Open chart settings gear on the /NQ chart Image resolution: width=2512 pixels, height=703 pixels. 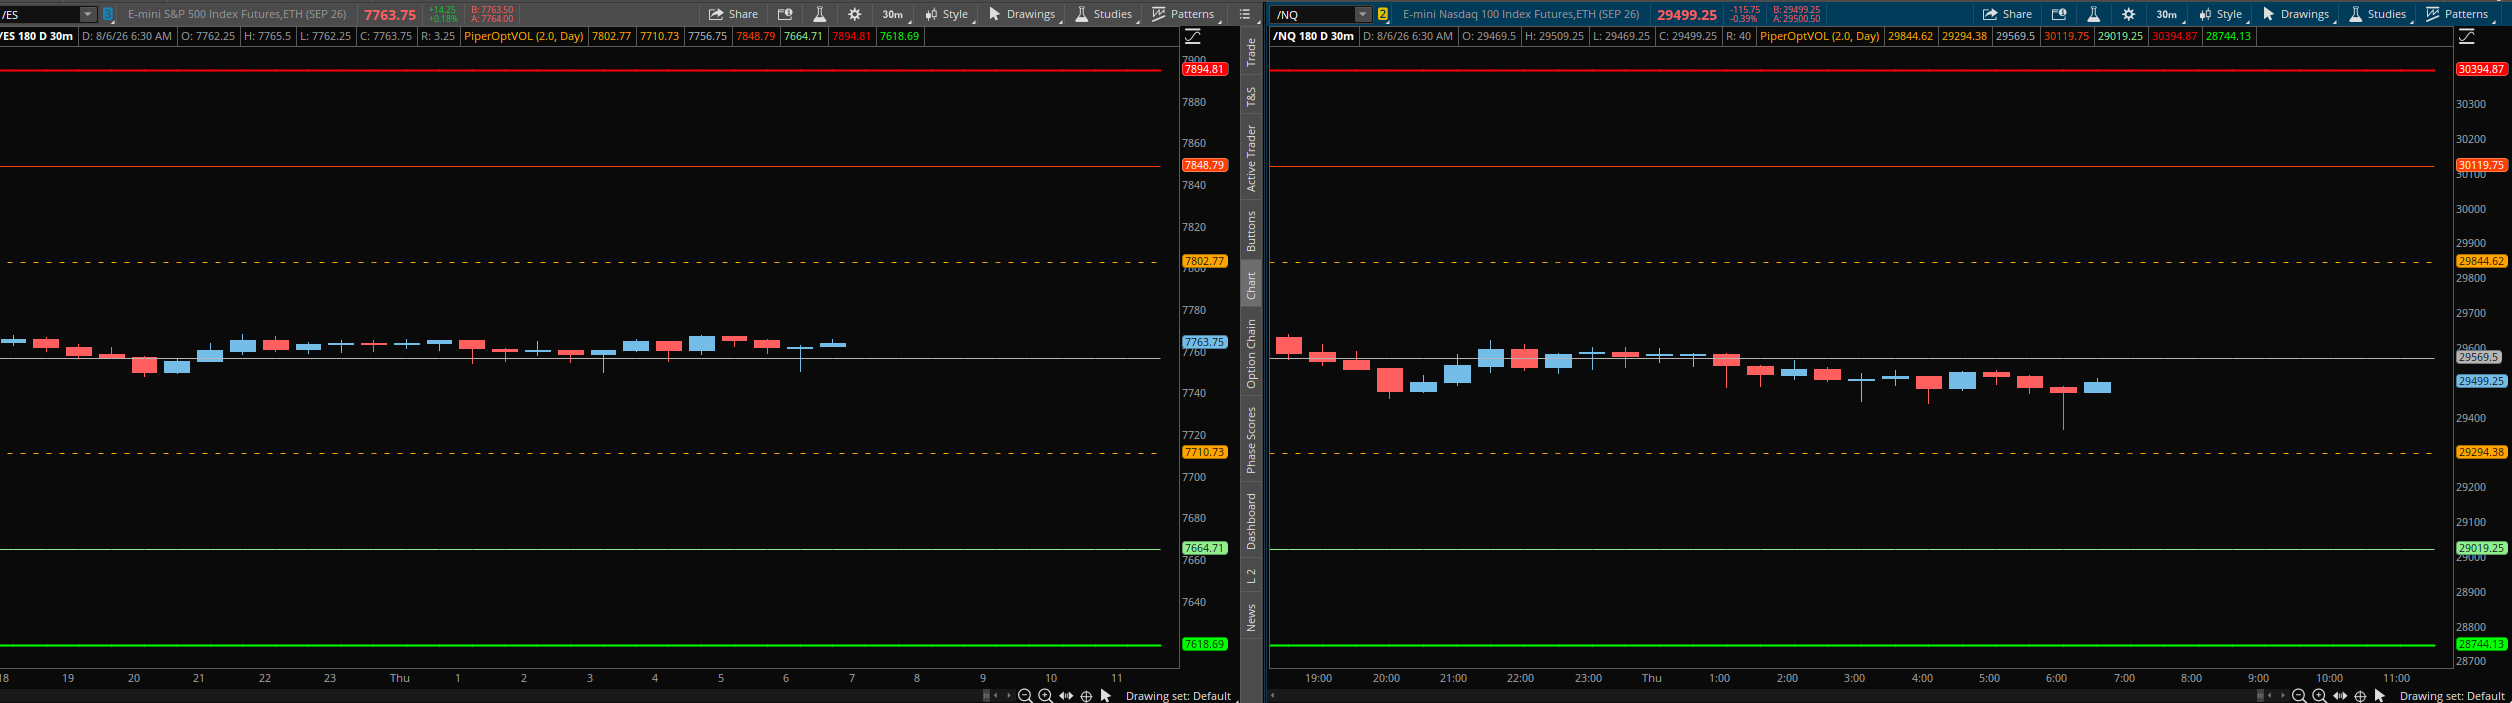click(2128, 14)
